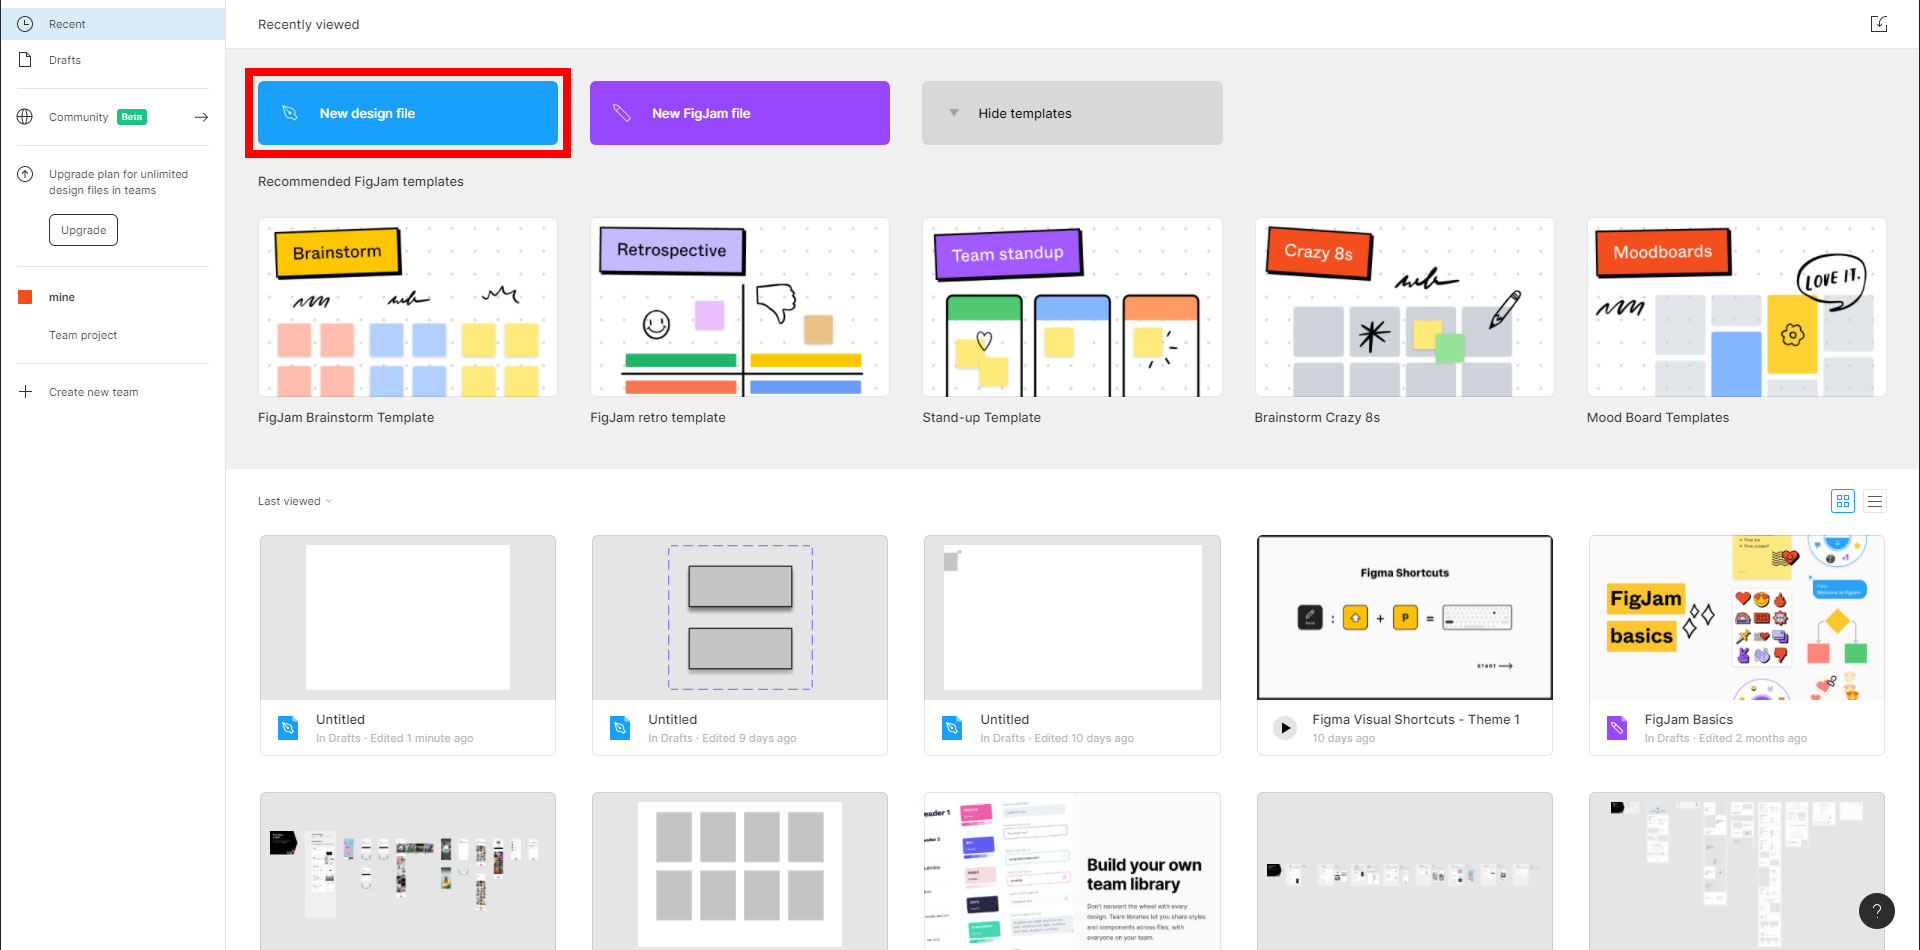Click the FigJam Basics purple file icon
1920x950 pixels.
click(1617, 728)
